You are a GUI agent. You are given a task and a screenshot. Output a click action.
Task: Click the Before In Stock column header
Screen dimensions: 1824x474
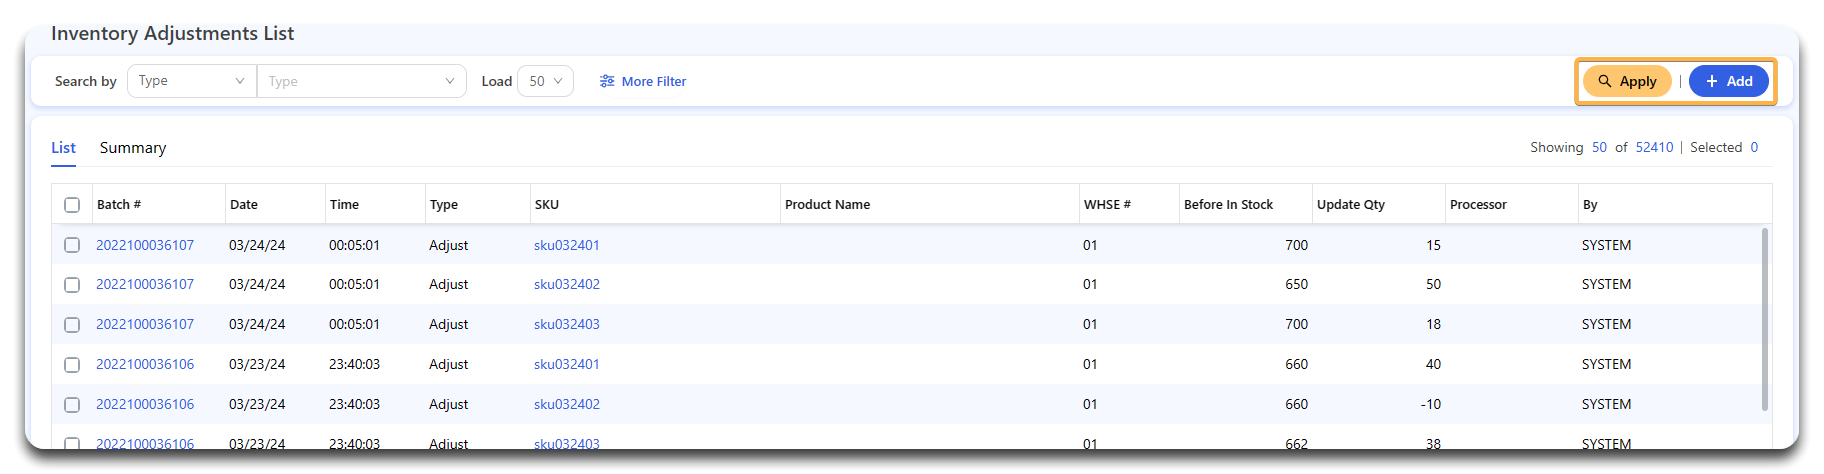click(x=1228, y=204)
